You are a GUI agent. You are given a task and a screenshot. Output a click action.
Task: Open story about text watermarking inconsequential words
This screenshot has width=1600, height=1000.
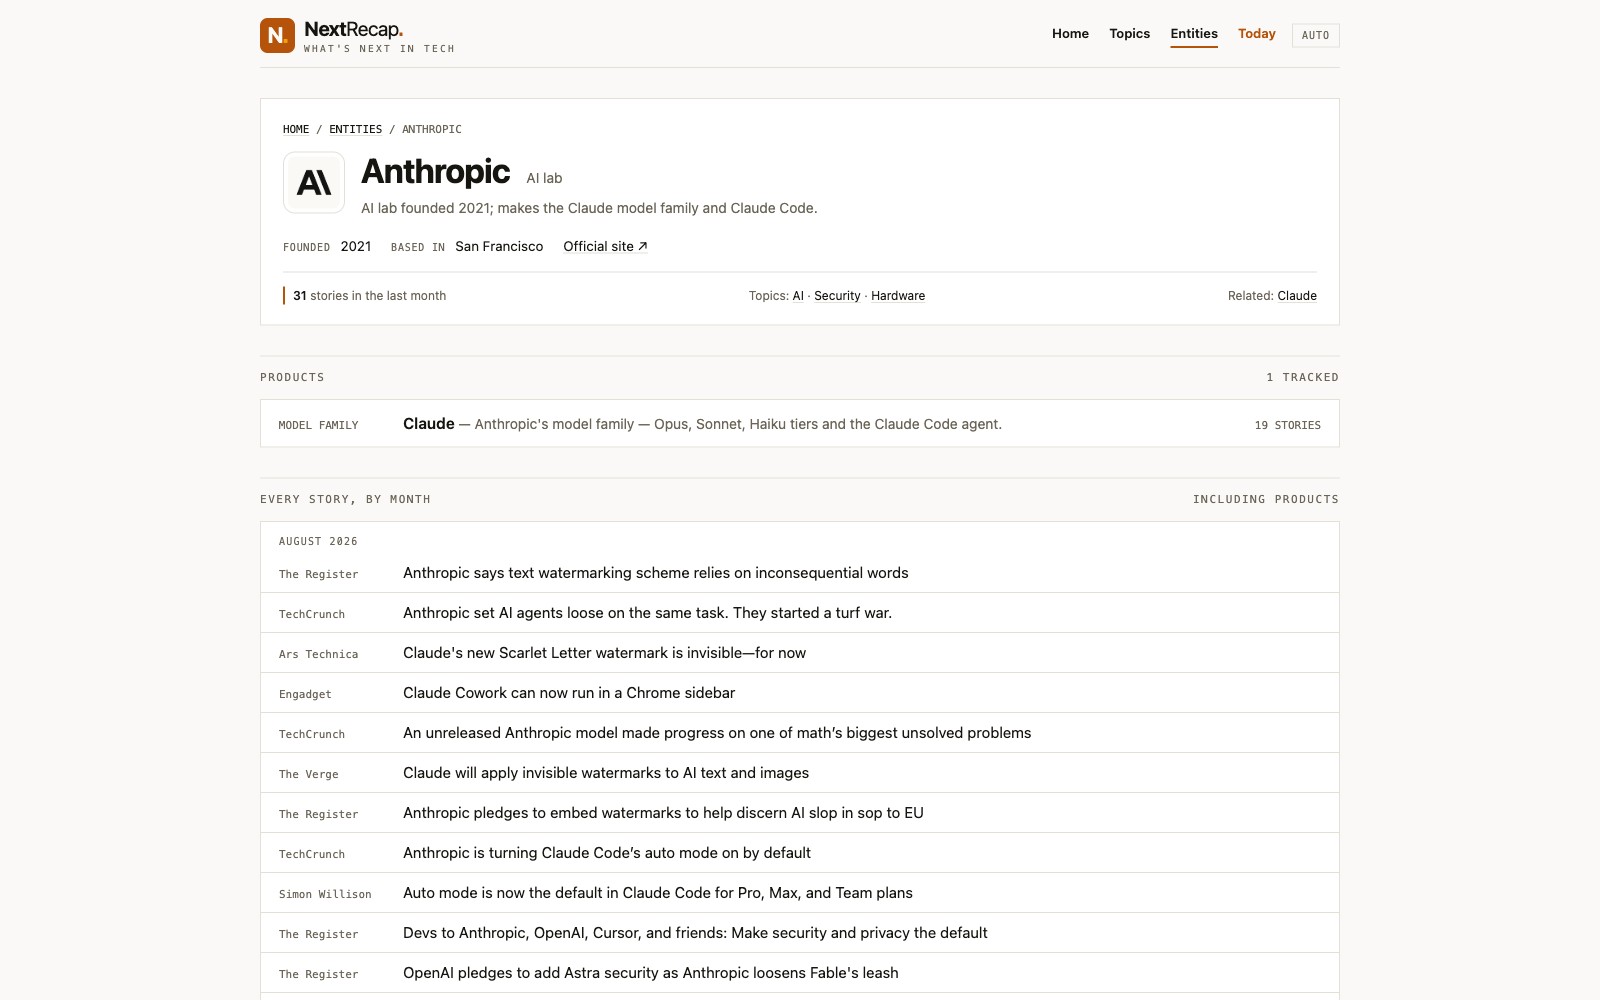656,573
